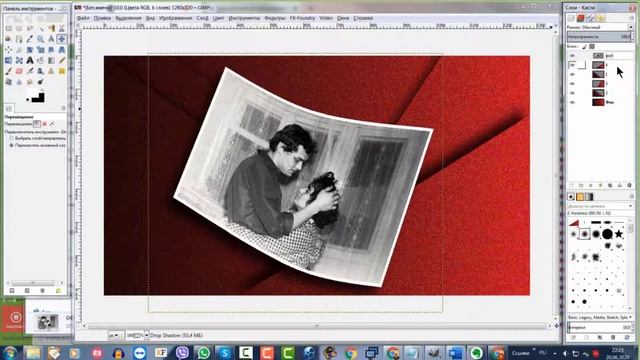
Task: Select the Rectangle Select tool
Action: coord(9,29)
